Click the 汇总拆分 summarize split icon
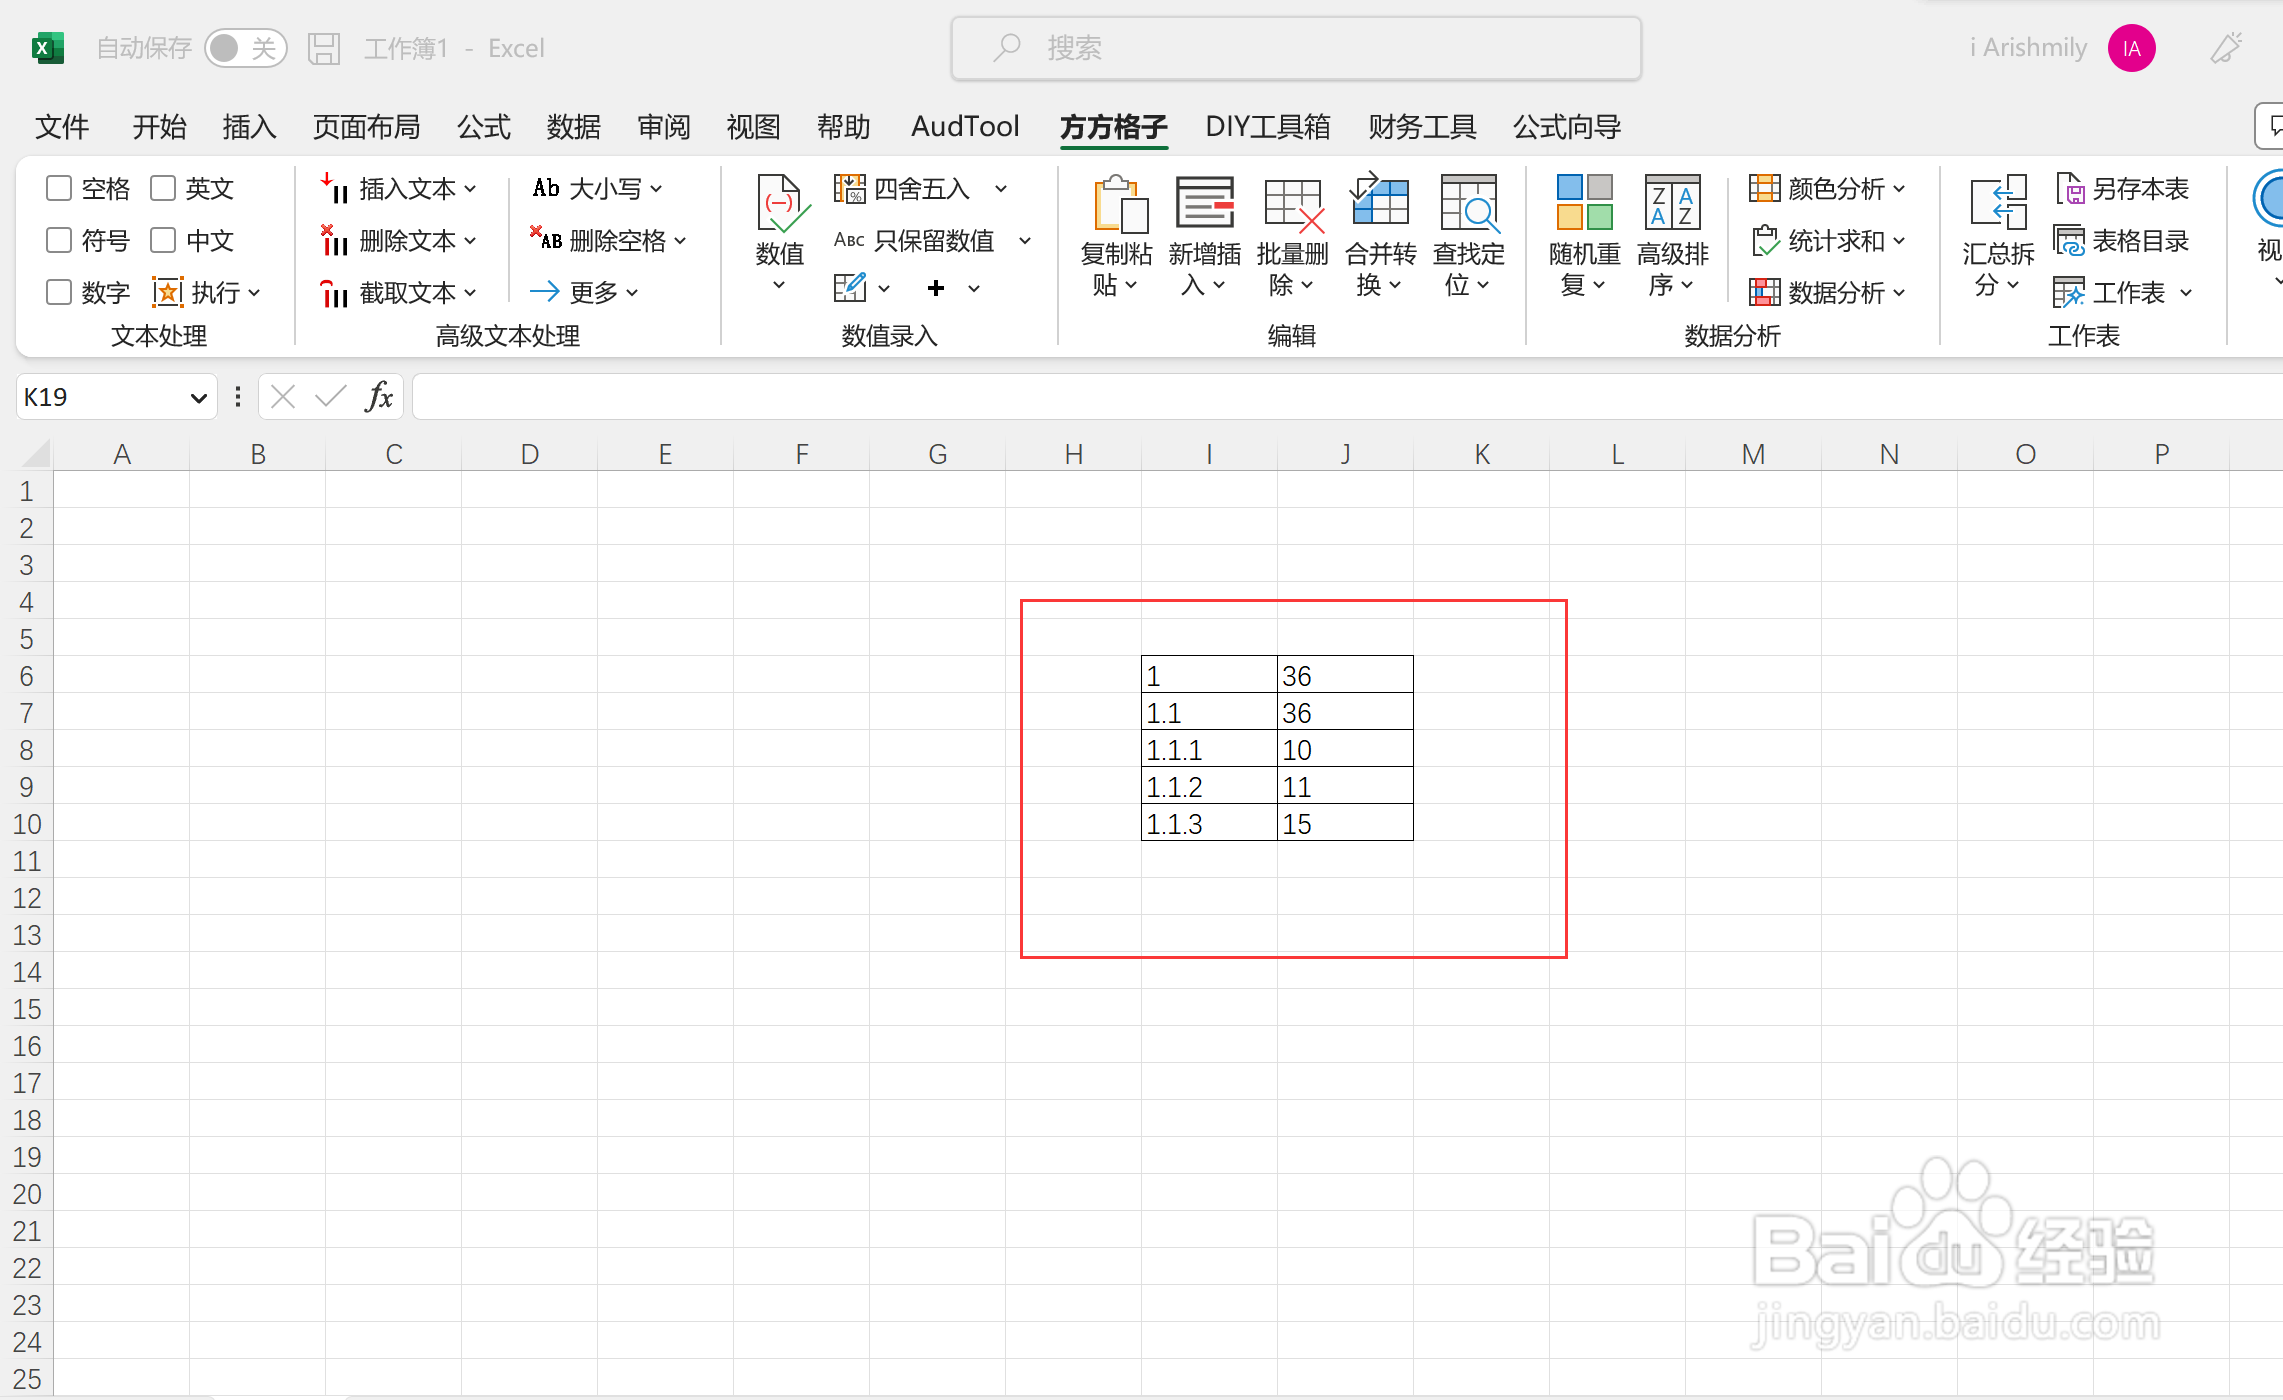The height and width of the screenshot is (1400, 2283). pyautogui.click(x=1998, y=202)
